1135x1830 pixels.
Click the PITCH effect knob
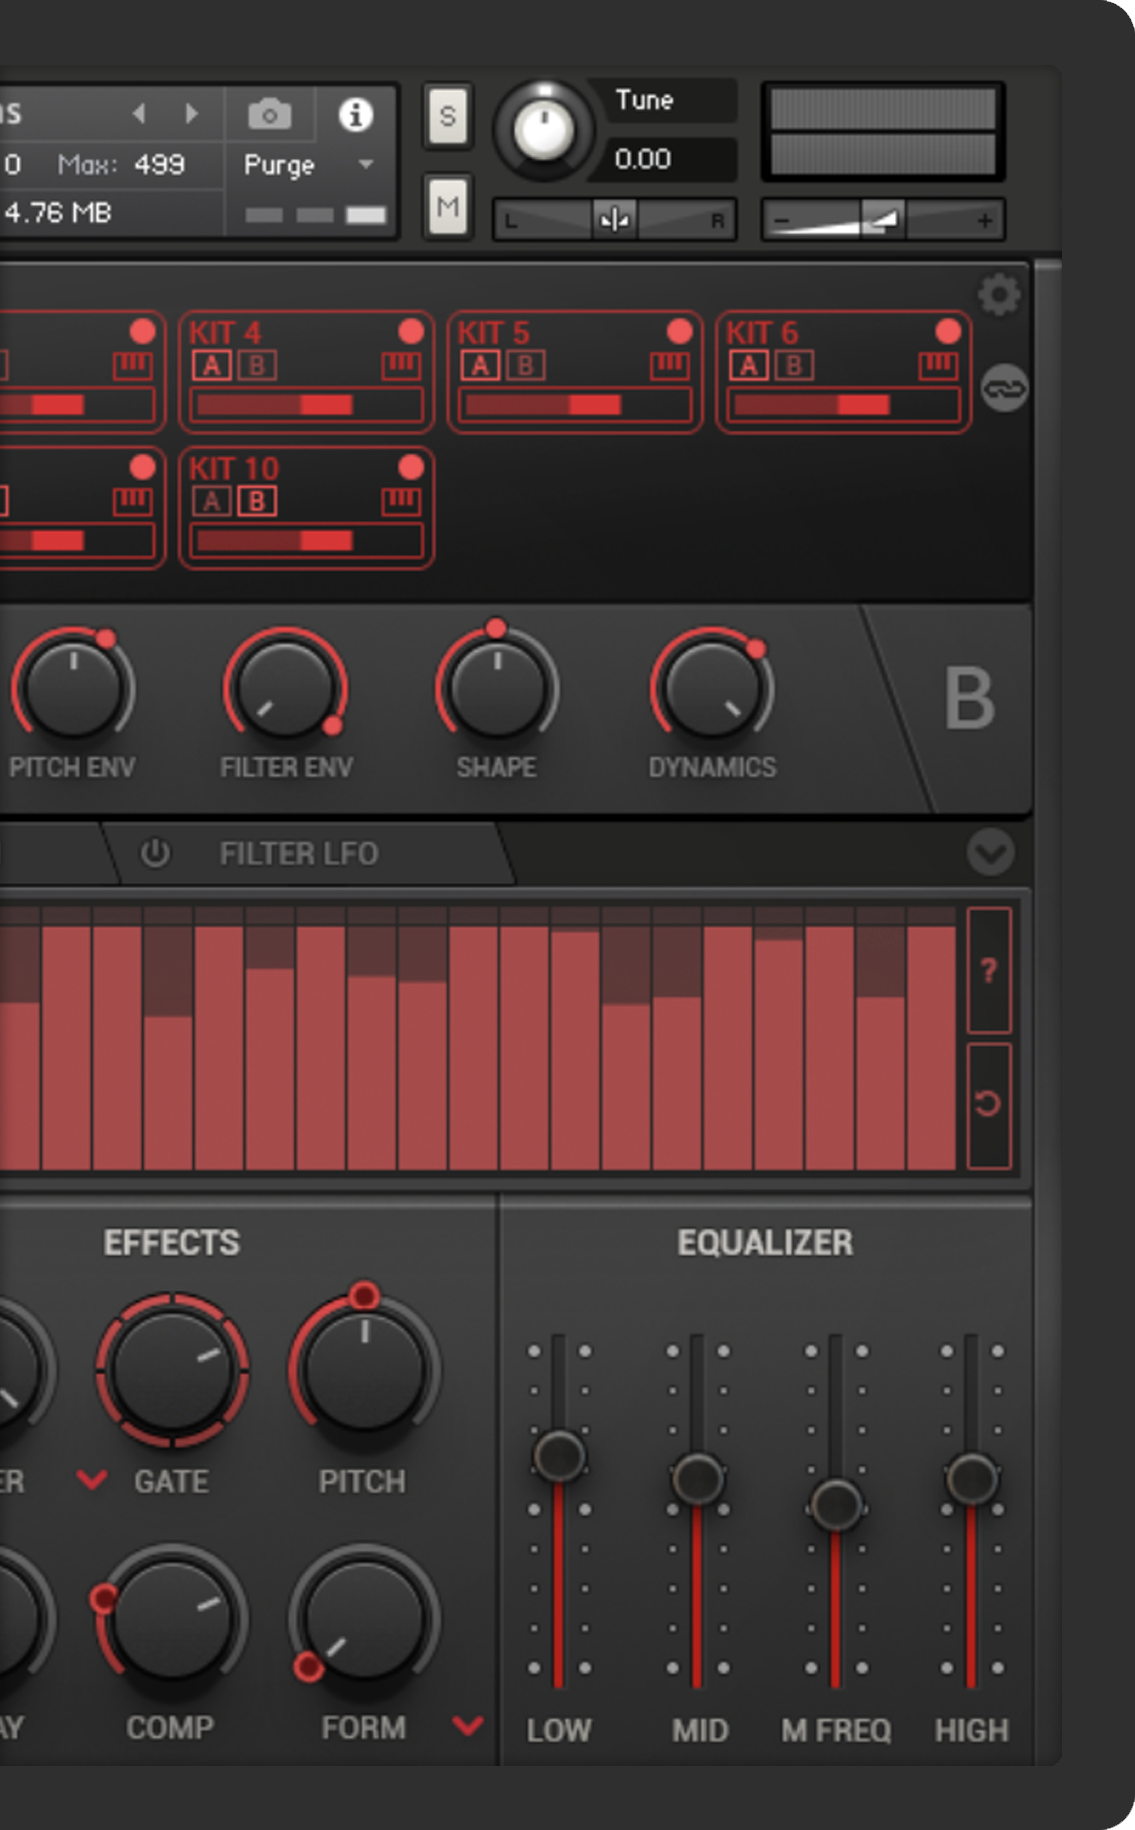pyautogui.click(x=364, y=1369)
